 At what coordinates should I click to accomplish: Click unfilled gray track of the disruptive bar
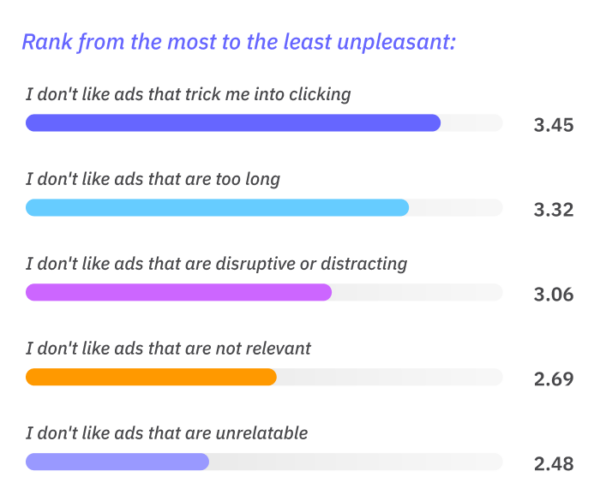pyautogui.click(x=417, y=292)
